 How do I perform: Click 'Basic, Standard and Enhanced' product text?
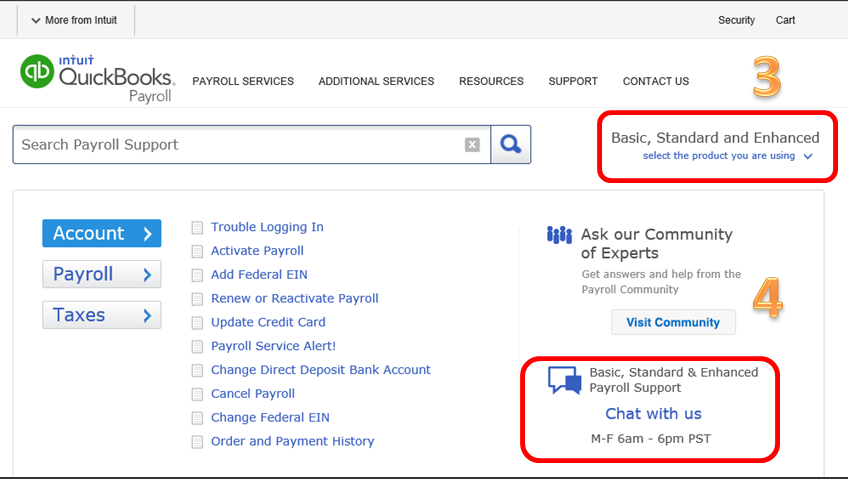pos(716,138)
